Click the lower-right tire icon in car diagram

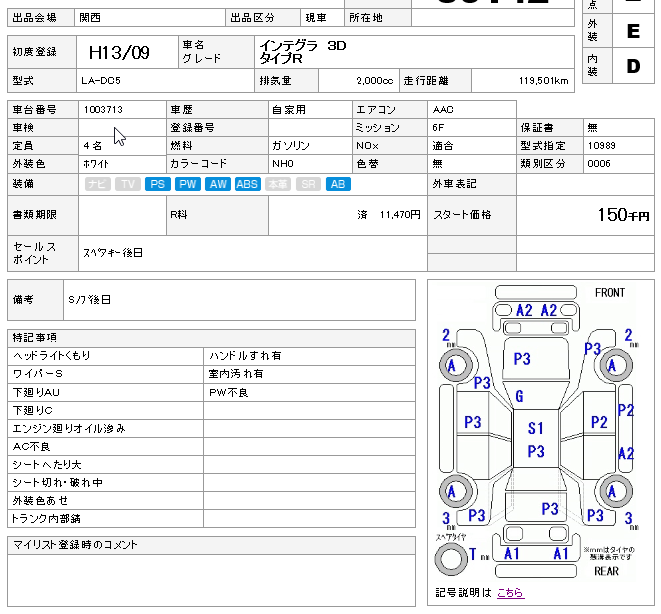click(619, 492)
